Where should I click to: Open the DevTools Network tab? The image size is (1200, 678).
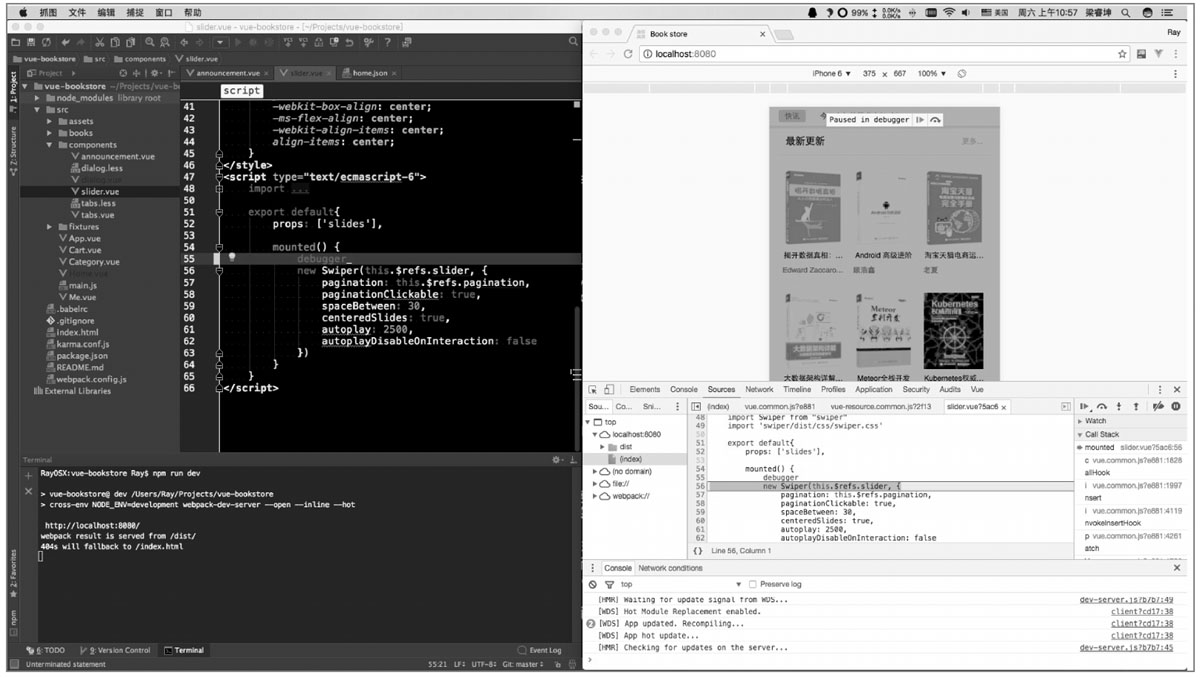tap(759, 390)
